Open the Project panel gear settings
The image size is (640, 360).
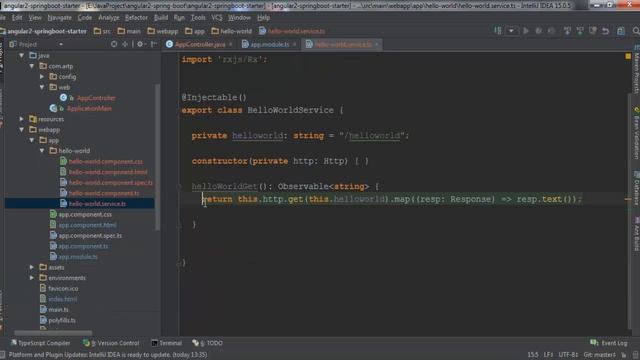[x=141, y=44]
